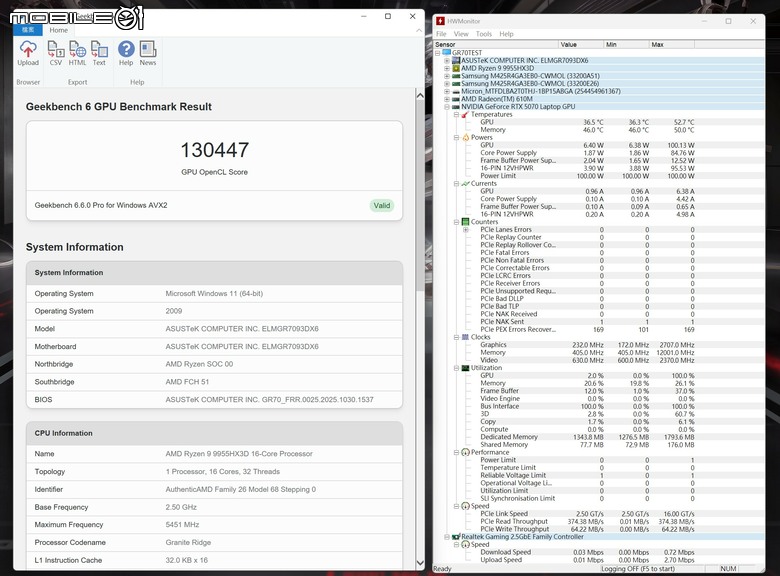Image resolution: width=780 pixels, height=576 pixels.
Task: Click the Clocks icon
Action: pyautogui.click(x=465, y=337)
